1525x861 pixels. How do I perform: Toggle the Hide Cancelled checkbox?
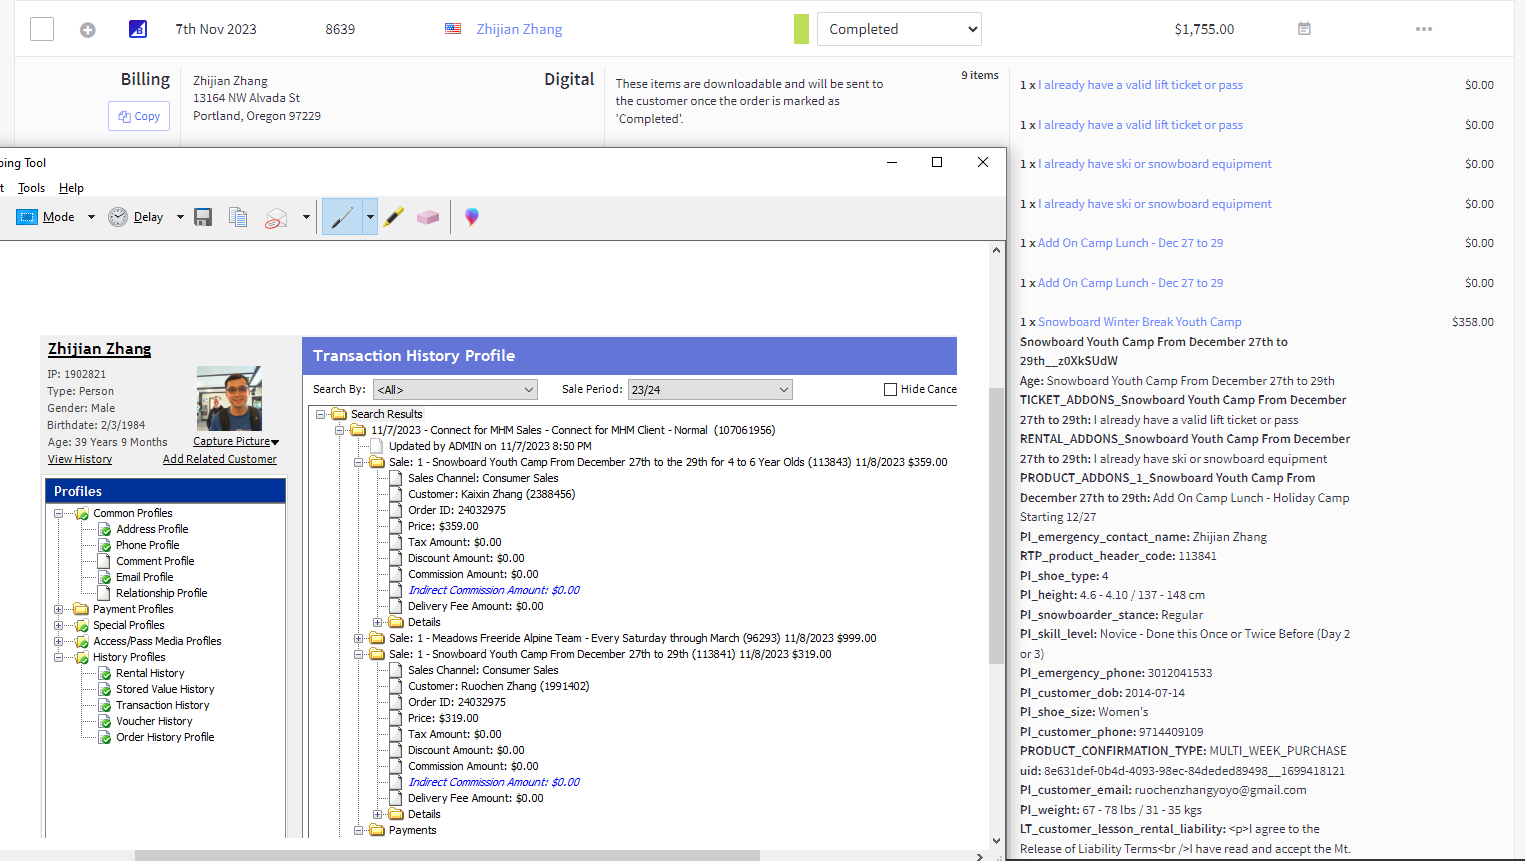point(890,389)
